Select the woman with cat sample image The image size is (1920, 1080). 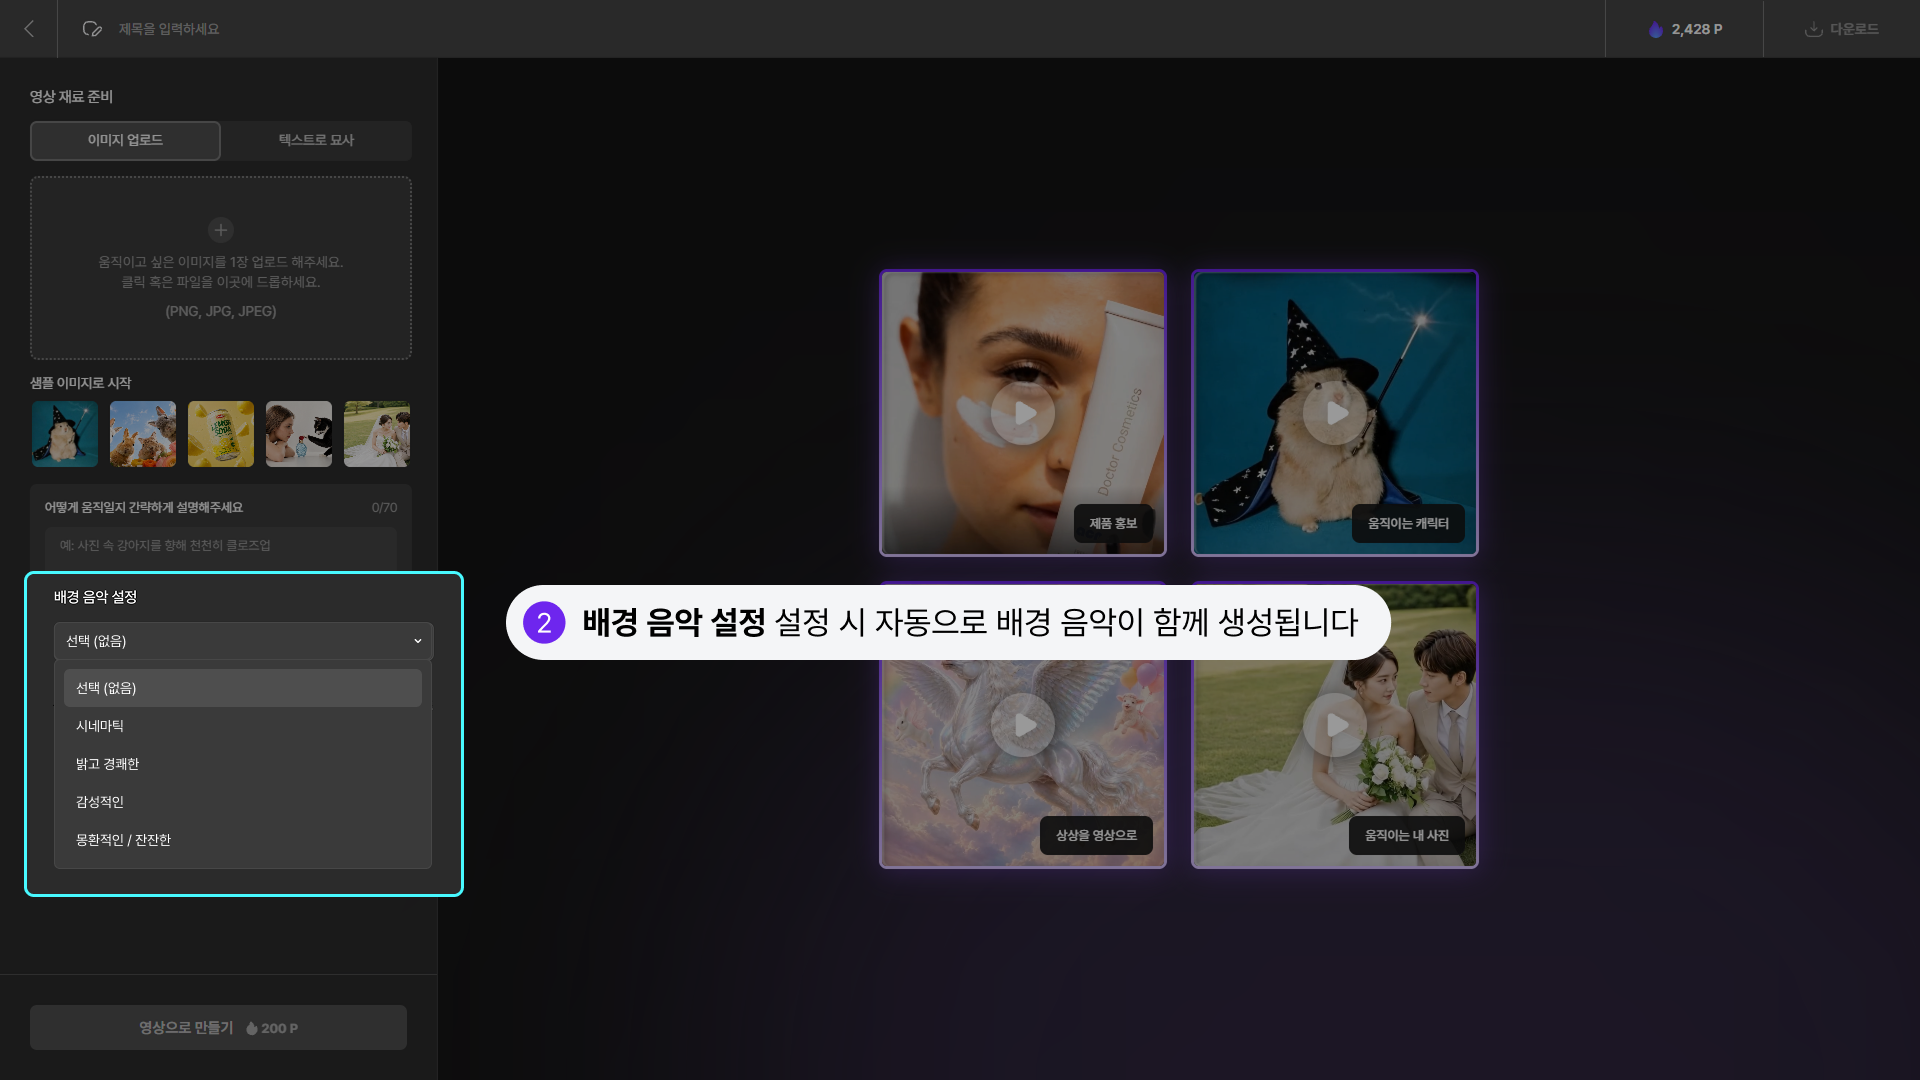click(x=299, y=434)
